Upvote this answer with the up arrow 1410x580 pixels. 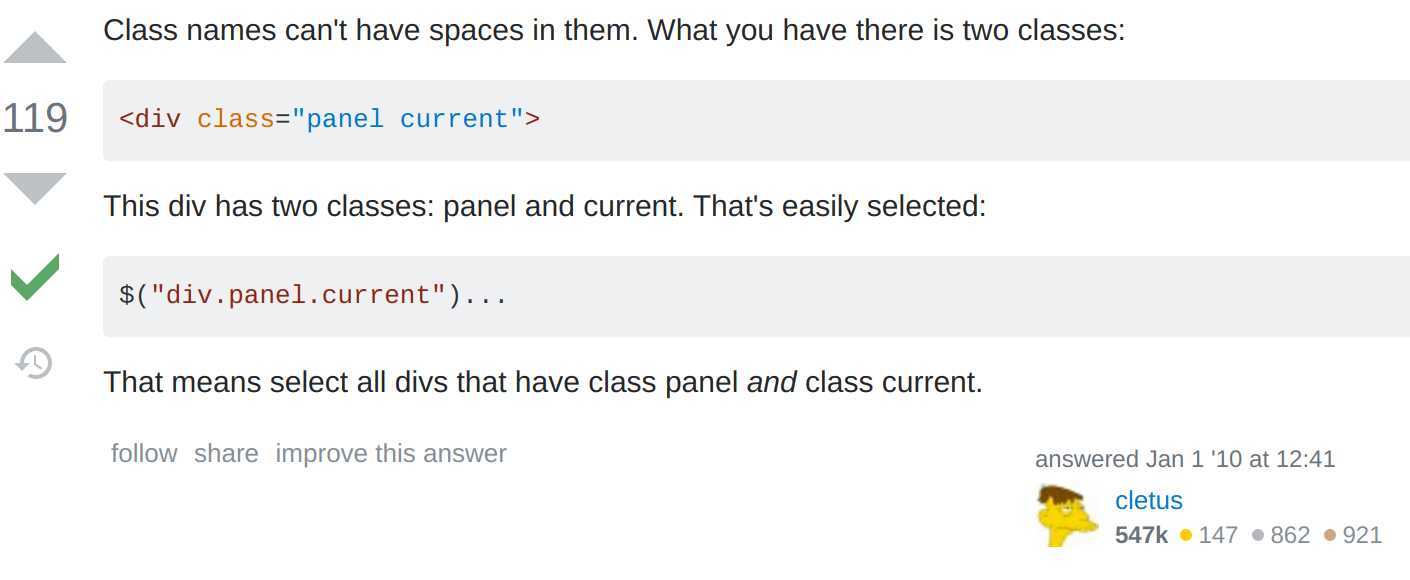tap(35, 48)
